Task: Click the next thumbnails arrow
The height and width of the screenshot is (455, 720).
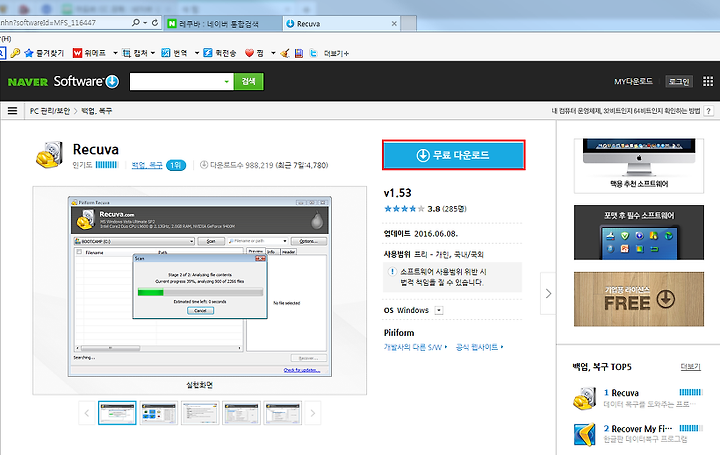Action: [313, 413]
